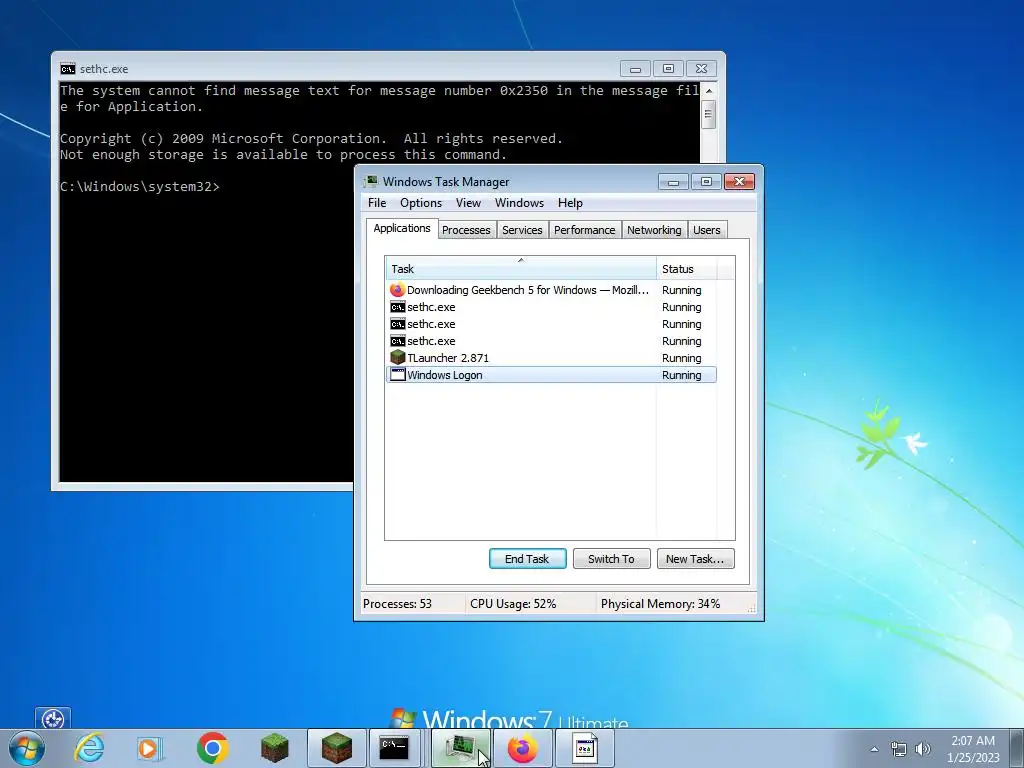Select the TLauncher 2.871 task
Screen dimensions: 1024x768
551,358
